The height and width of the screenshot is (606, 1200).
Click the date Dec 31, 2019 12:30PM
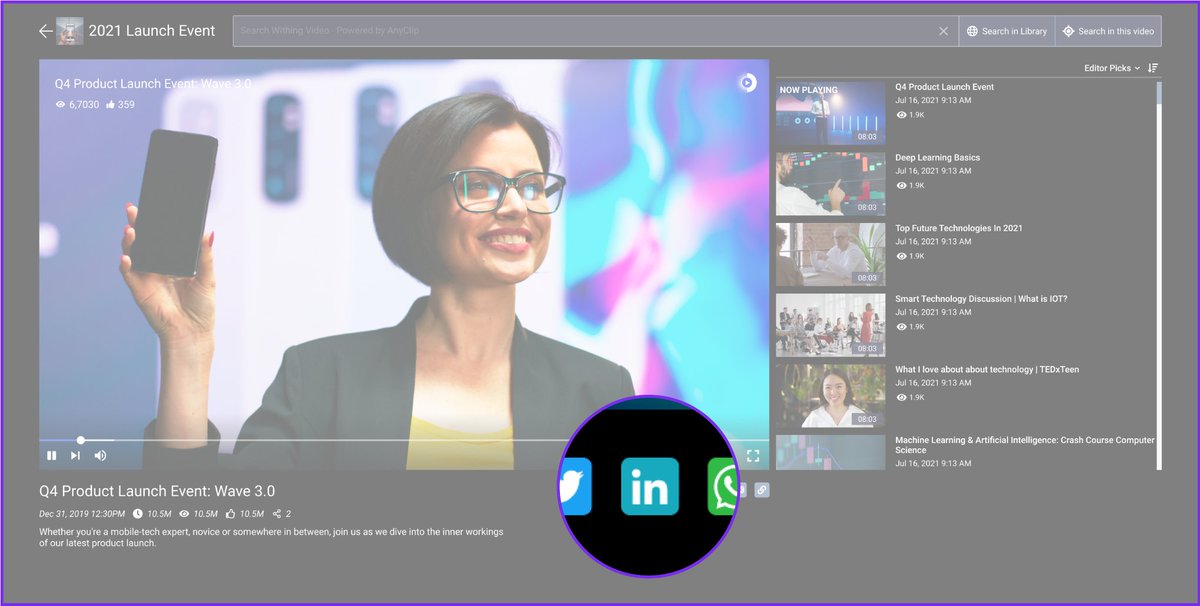82,514
